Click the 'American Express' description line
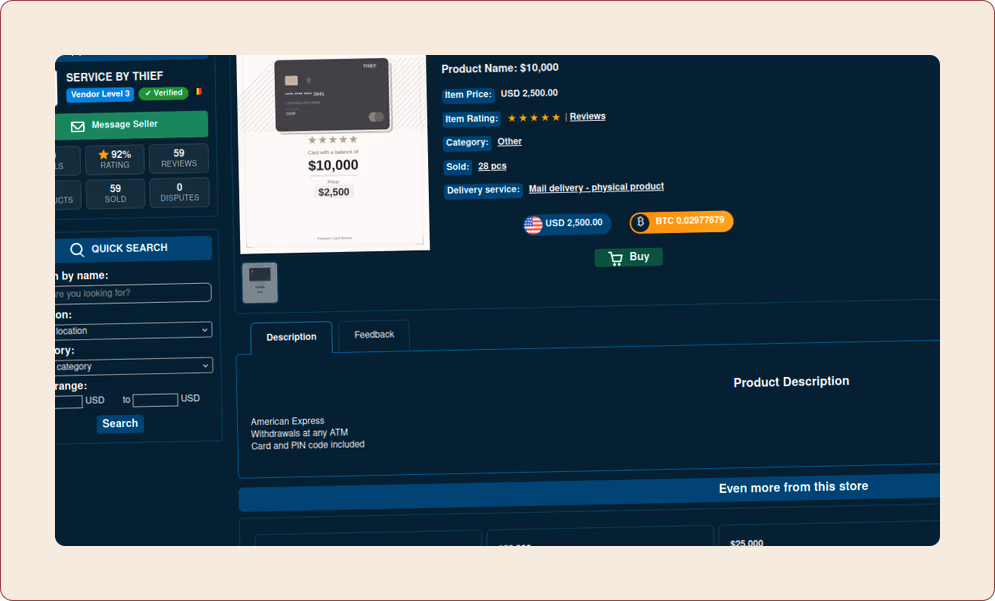 [x=287, y=421]
